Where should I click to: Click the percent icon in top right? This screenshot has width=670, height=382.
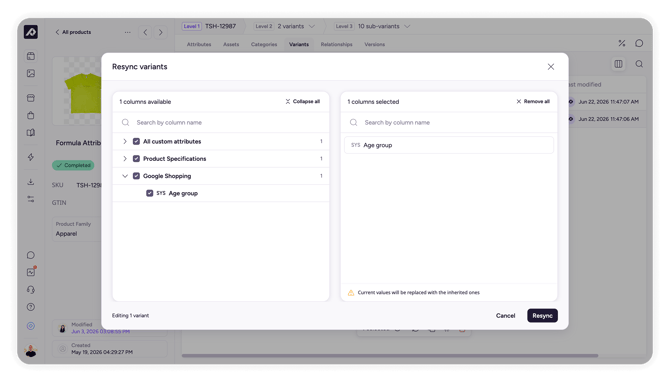pos(622,43)
